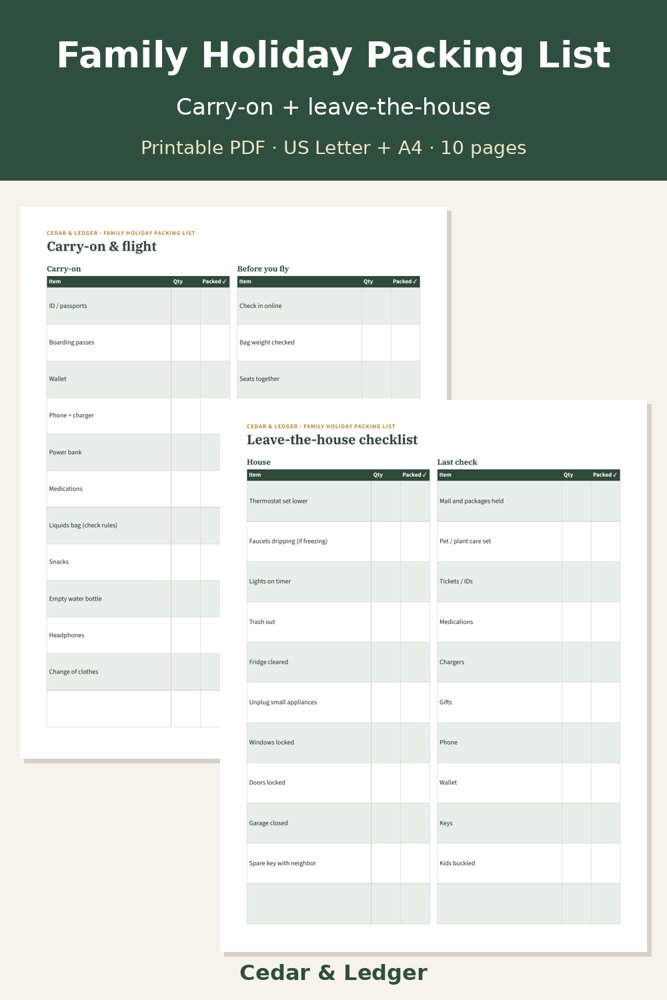Click "Item" header of the Before you fly table
Screen dimensions: 667x1000
pyautogui.click(x=245, y=281)
